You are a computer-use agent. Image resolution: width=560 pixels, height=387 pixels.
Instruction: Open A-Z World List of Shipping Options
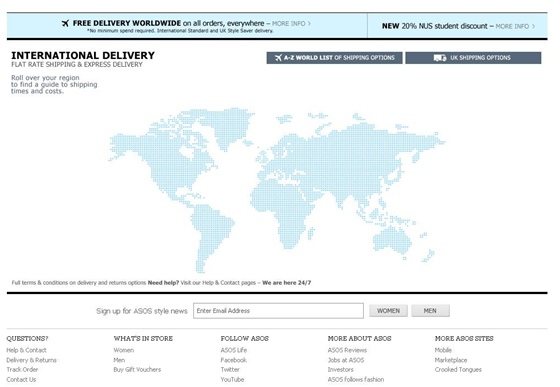334,58
